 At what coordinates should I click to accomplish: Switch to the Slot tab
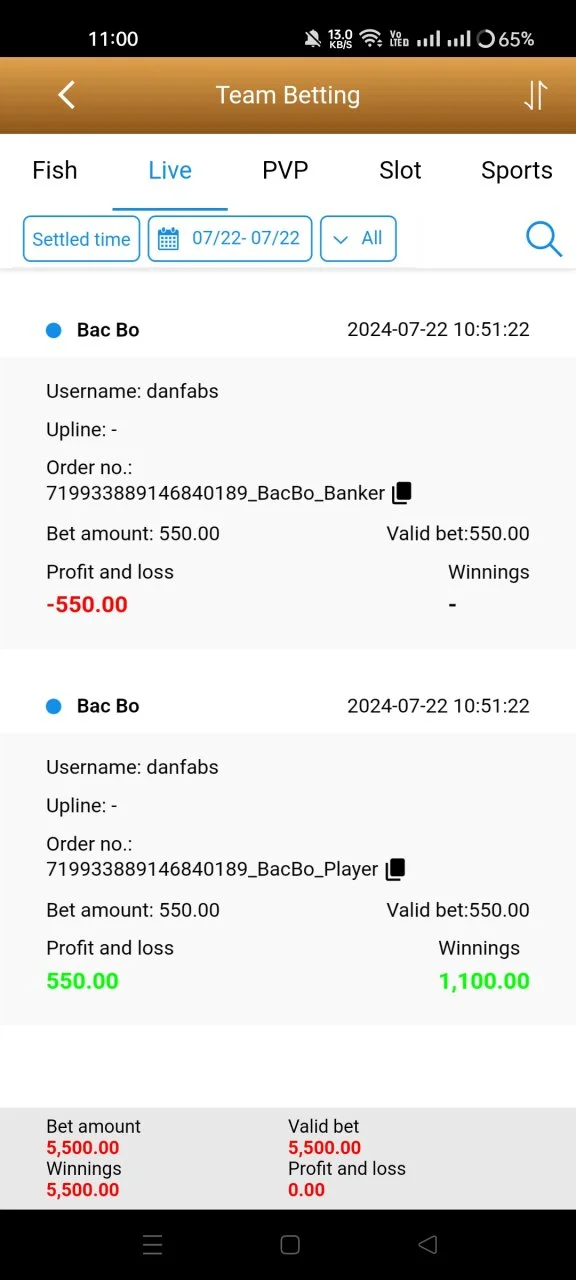click(x=400, y=170)
